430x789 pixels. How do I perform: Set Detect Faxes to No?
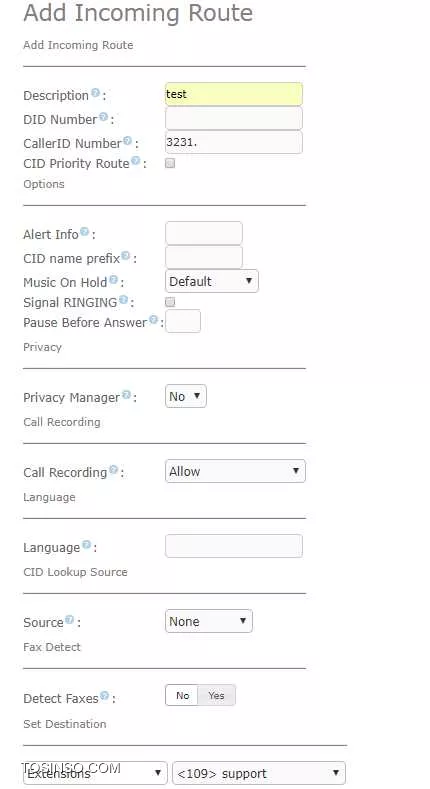182,695
